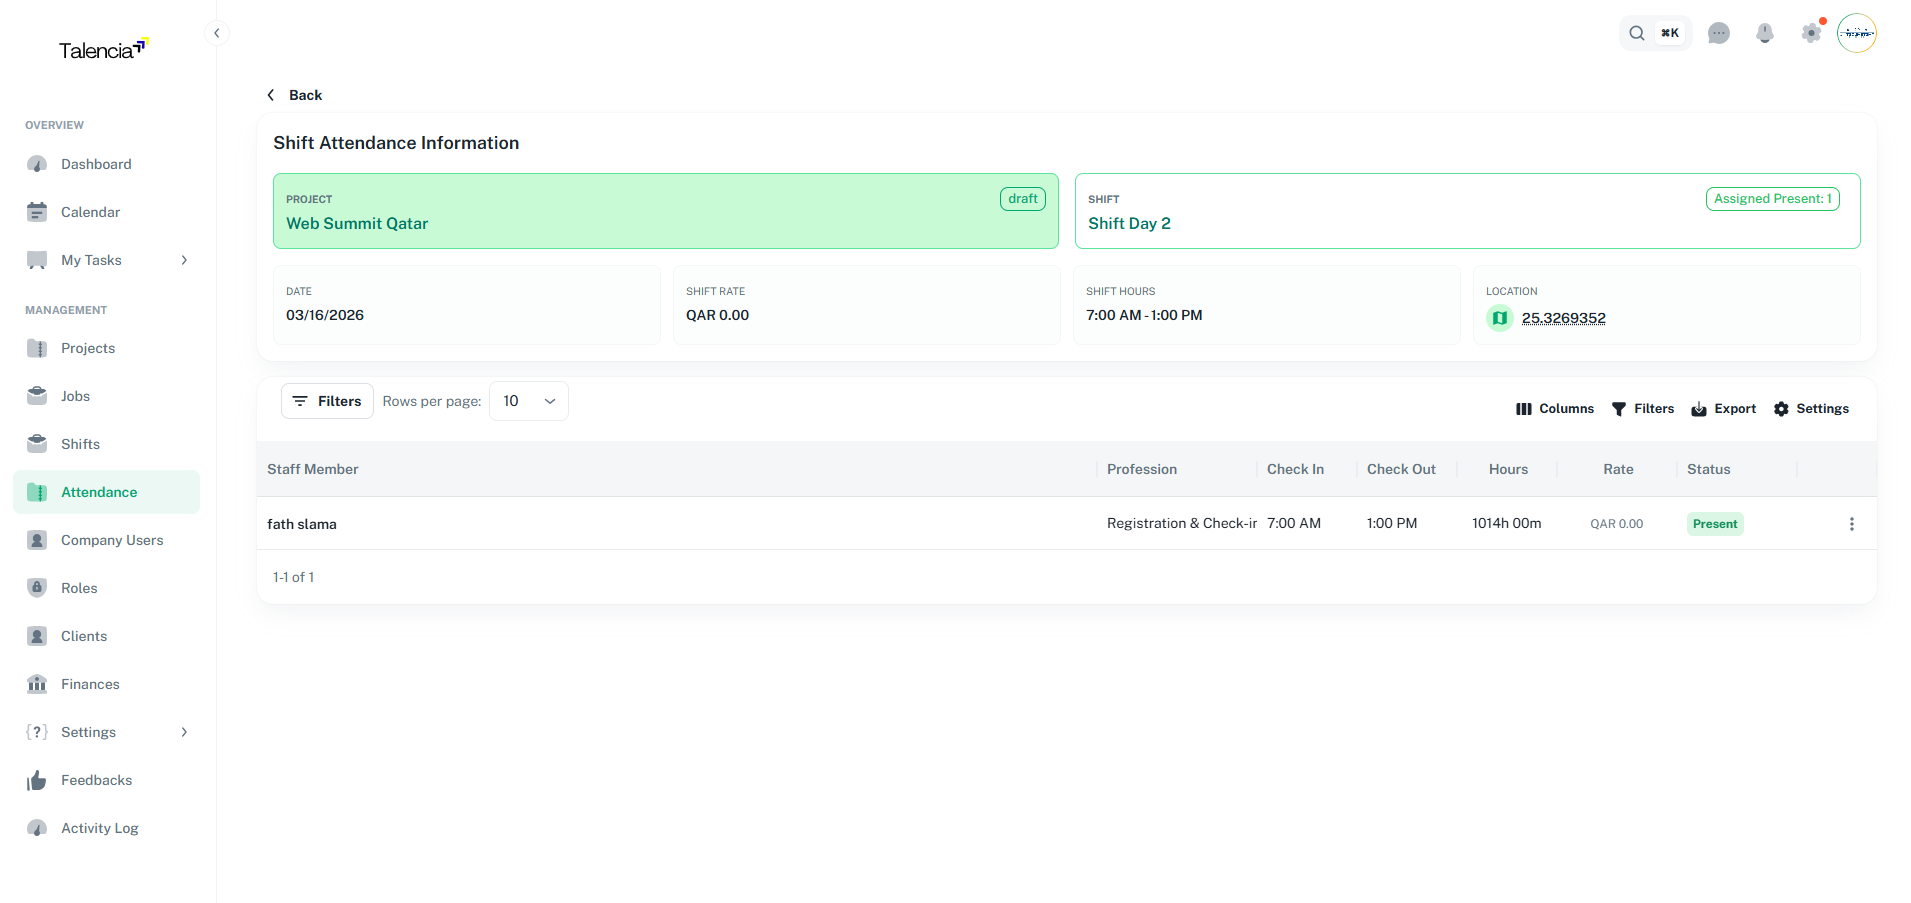Click the Back link
The width and height of the screenshot is (1911, 903).
click(295, 95)
